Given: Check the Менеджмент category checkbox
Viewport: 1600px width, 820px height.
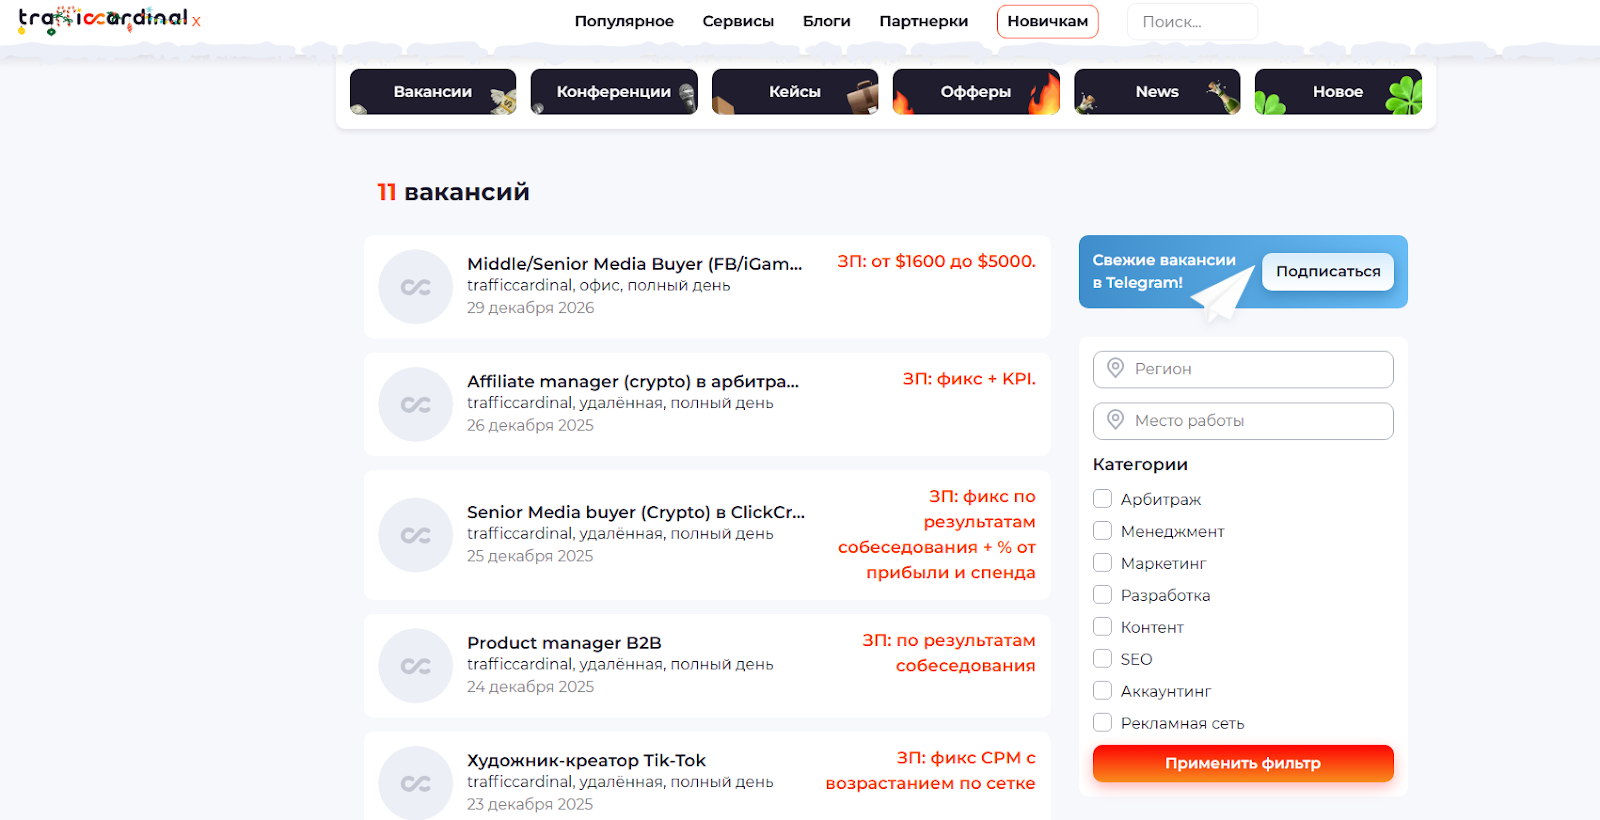Looking at the screenshot, I should pos(1102,531).
